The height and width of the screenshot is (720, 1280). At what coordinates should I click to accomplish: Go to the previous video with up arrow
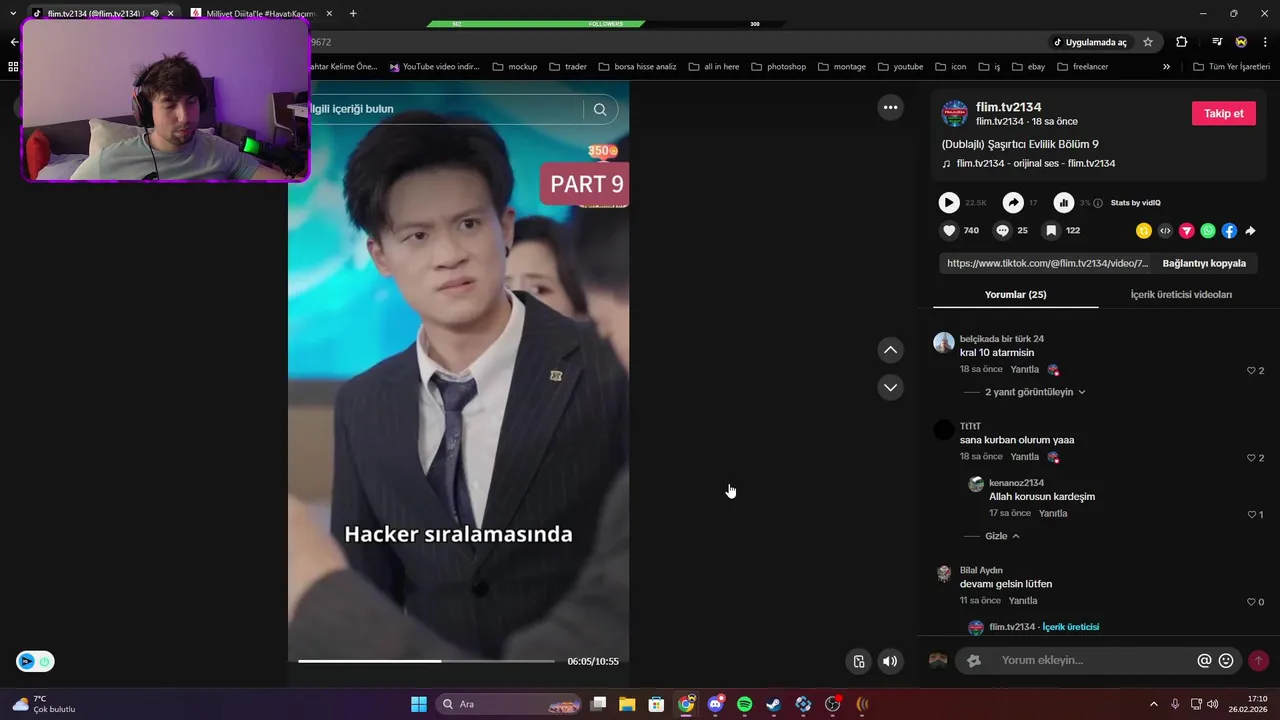[x=890, y=350]
